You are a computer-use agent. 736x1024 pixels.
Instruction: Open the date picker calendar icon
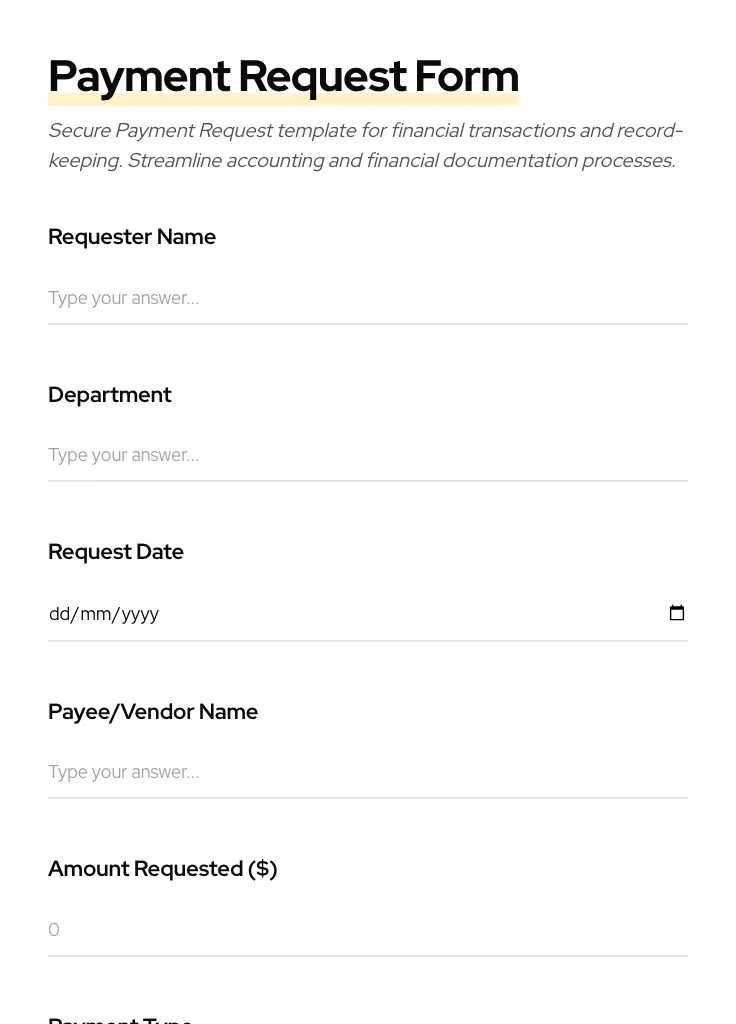[x=677, y=612]
